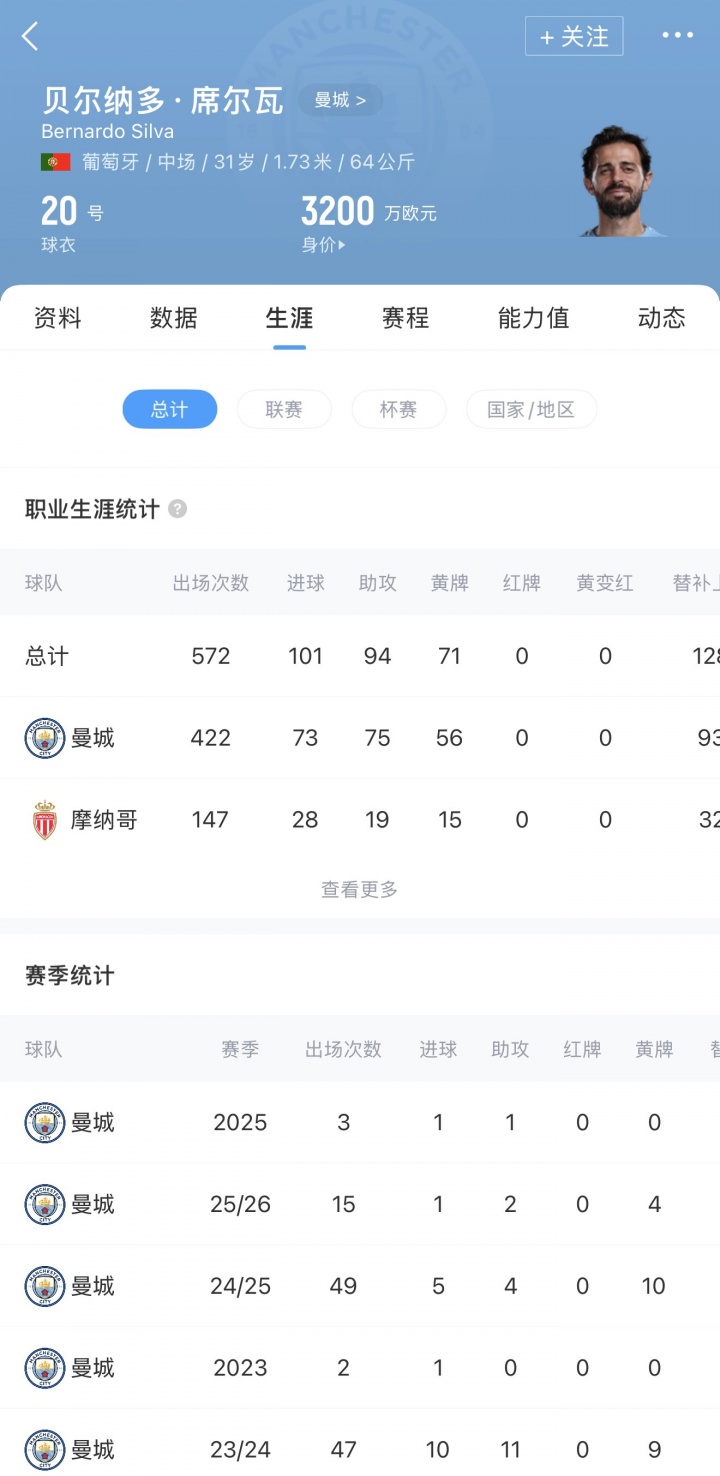Image resolution: width=720 pixels, height=1476 pixels.
Task: Select the 联赛 filter pill
Action: pyautogui.click(x=284, y=410)
